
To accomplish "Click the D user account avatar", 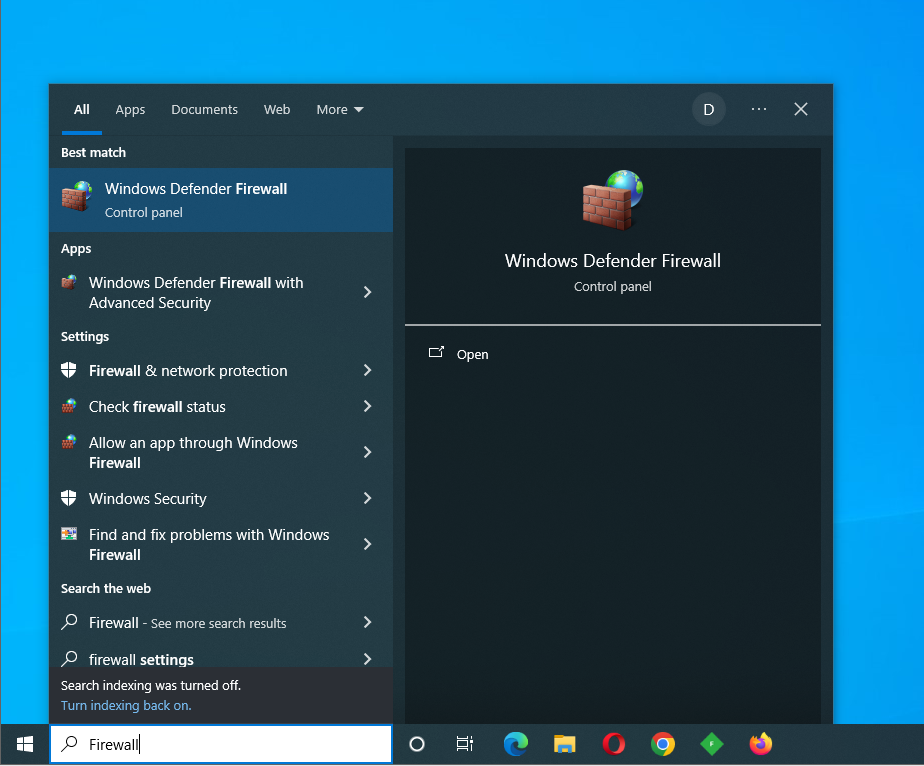I will click(709, 110).
